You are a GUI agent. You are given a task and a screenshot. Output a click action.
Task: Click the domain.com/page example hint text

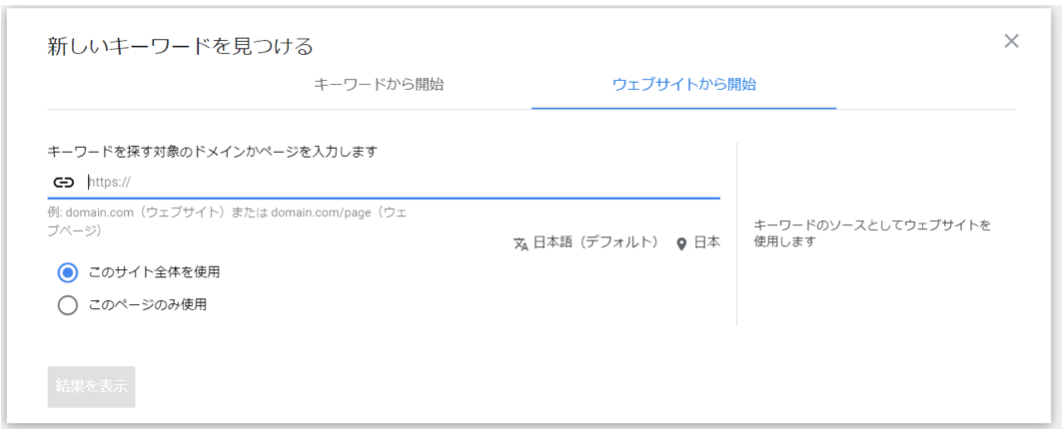[312, 213]
